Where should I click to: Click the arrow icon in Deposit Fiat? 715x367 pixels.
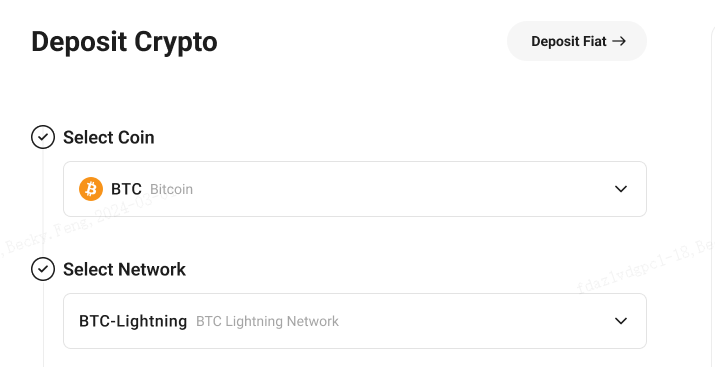pos(619,41)
